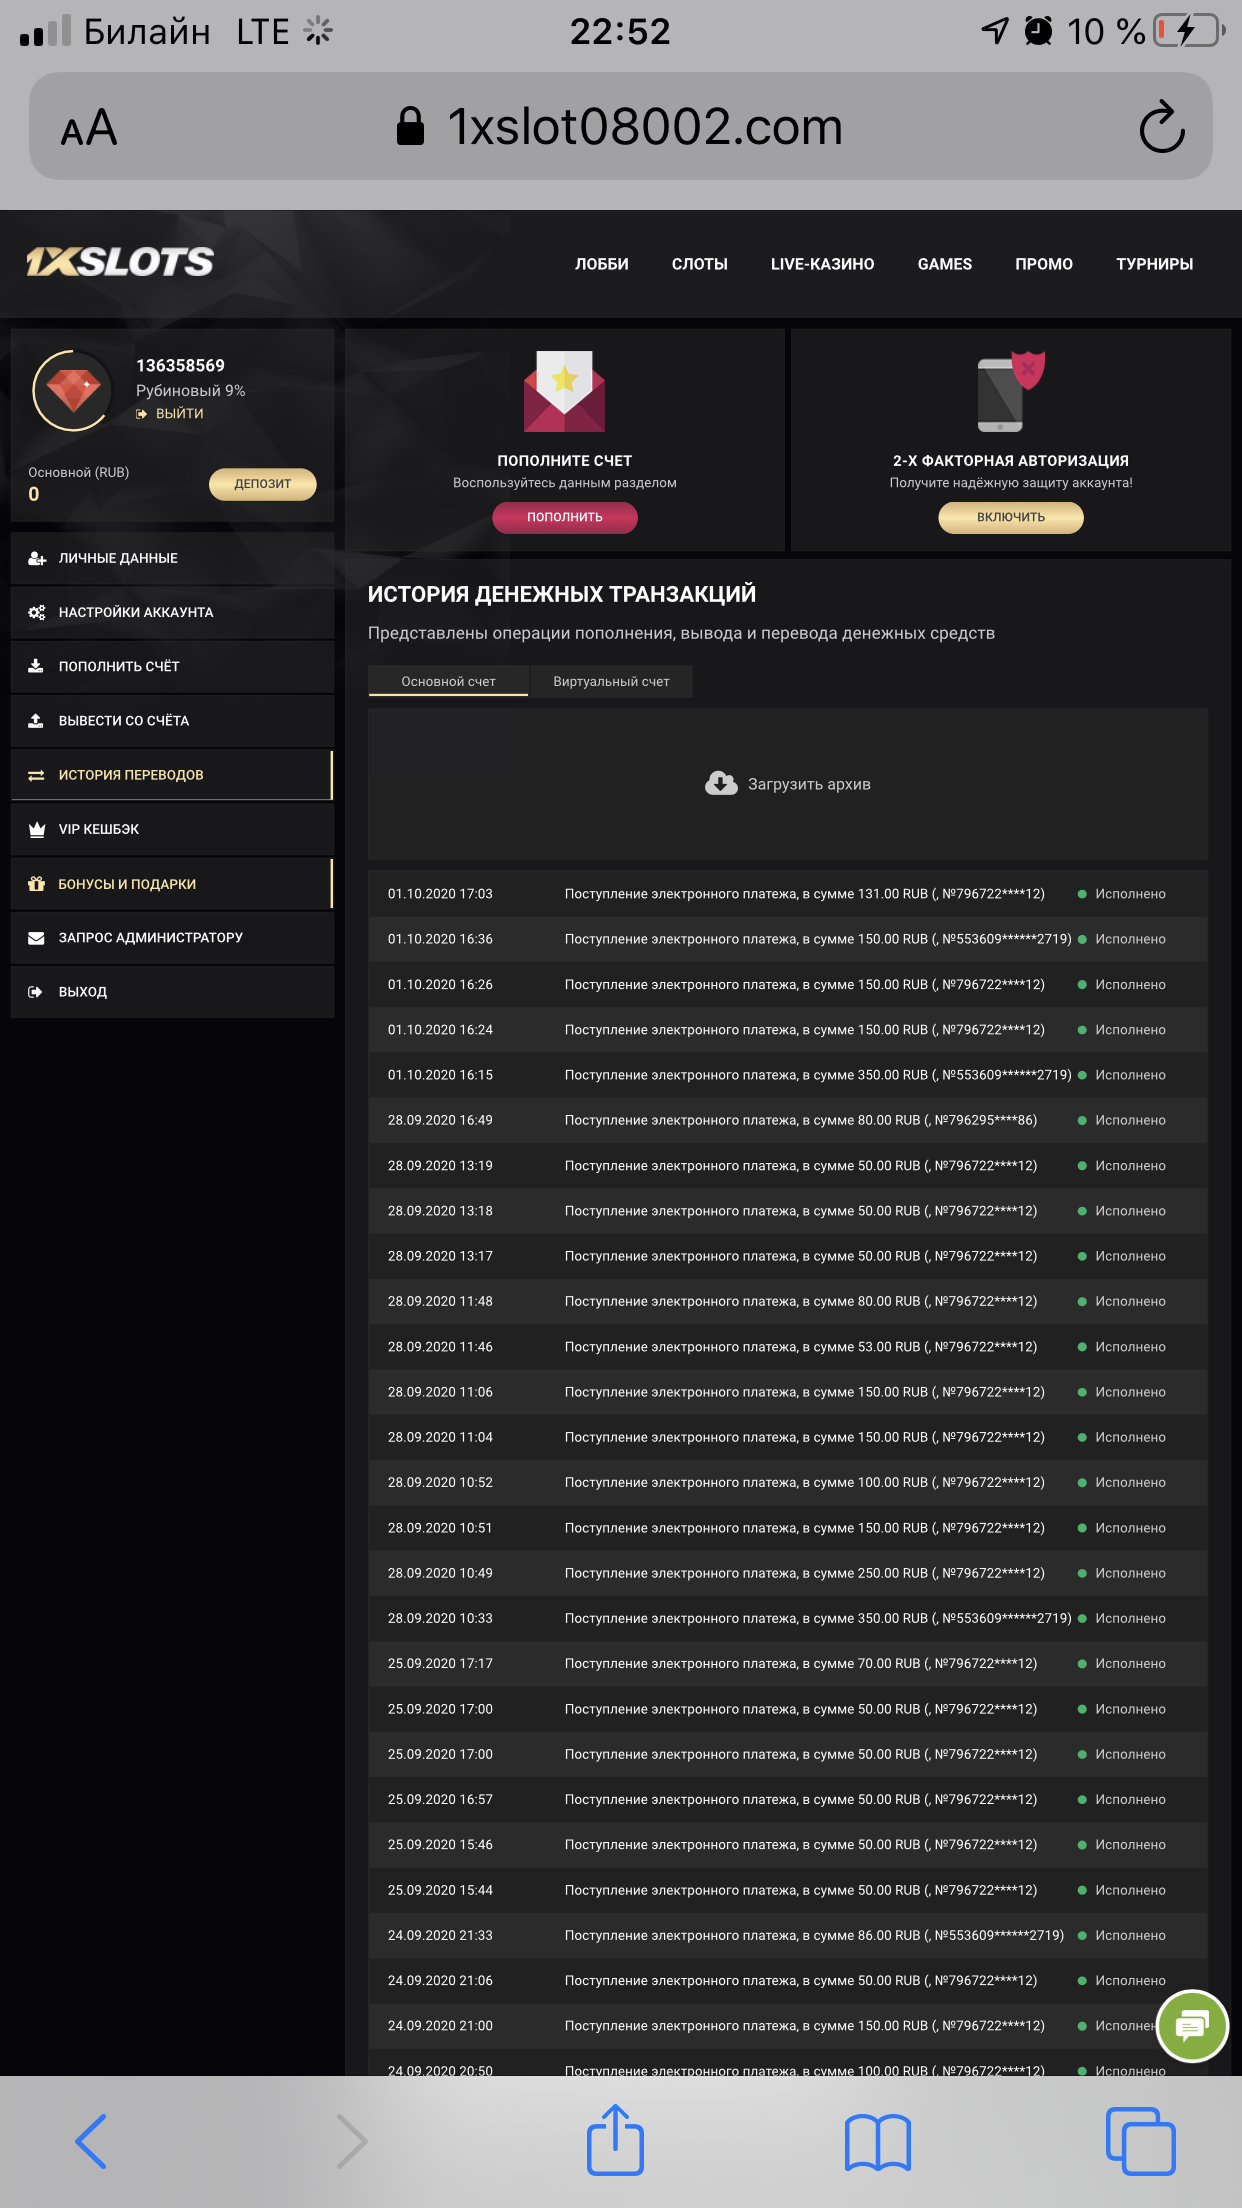Tap the Safari reload page icon
The image size is (1242, 2208).
pos(1162,126)
